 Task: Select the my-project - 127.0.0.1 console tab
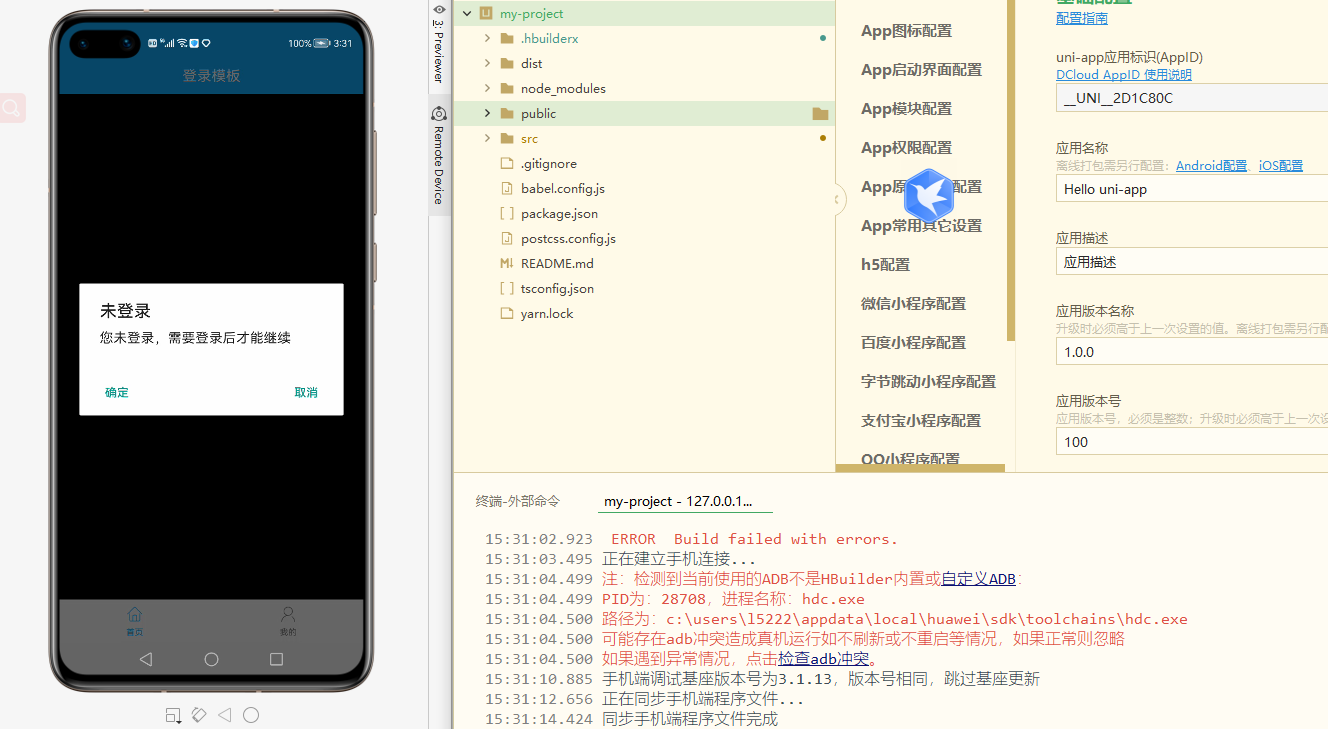pos(678,501)
